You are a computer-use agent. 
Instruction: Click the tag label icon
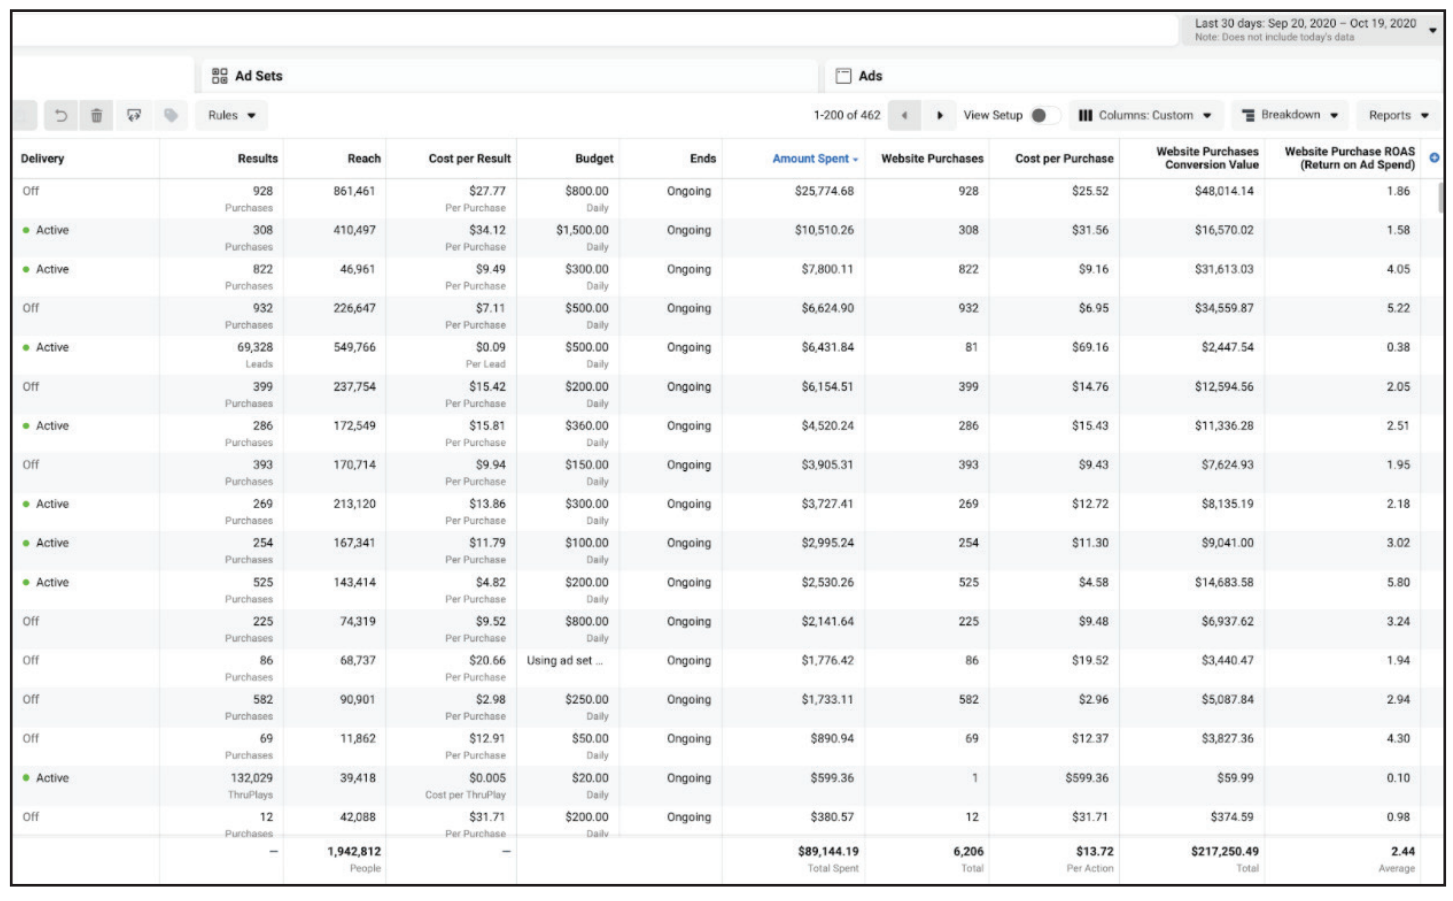click(x=171, y=116)
